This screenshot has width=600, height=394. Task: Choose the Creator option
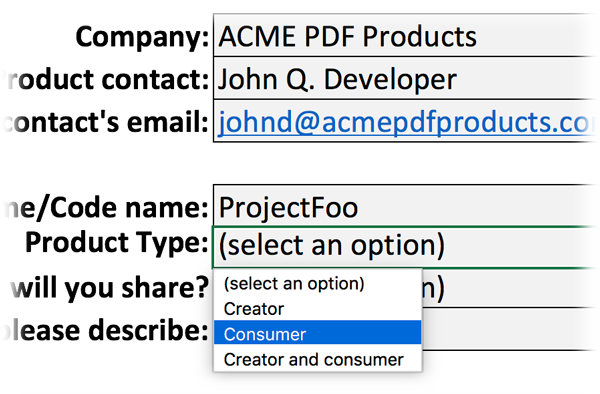coord(317,309)
